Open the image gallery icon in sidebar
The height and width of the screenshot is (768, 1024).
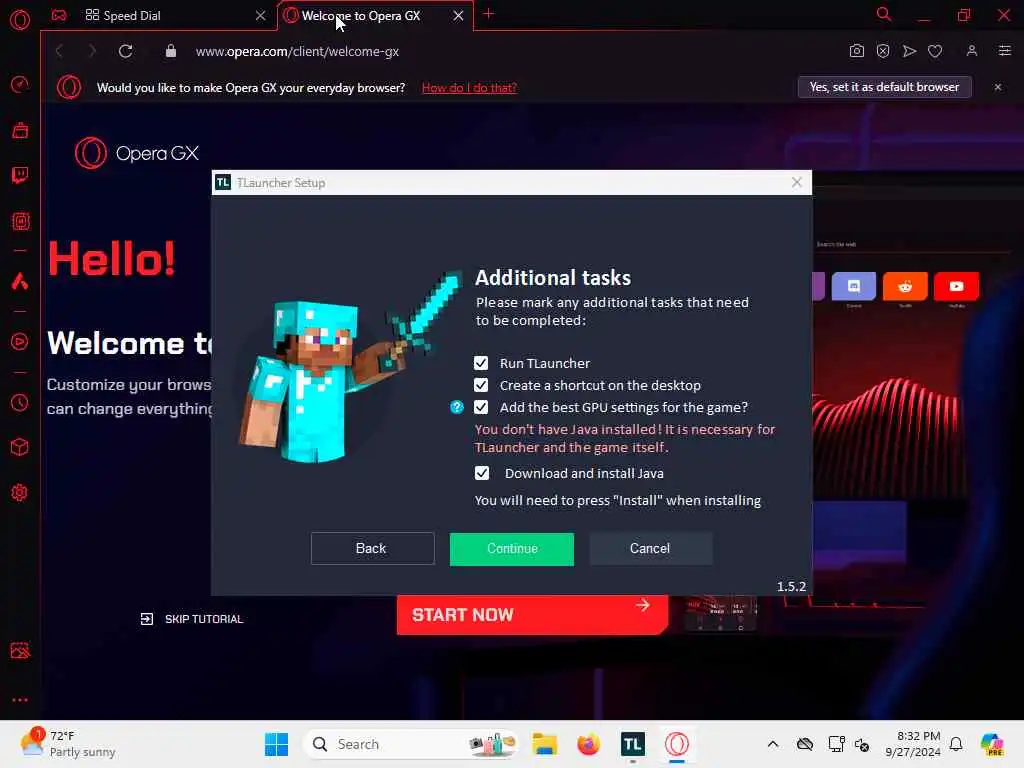[x=20, y=650]
